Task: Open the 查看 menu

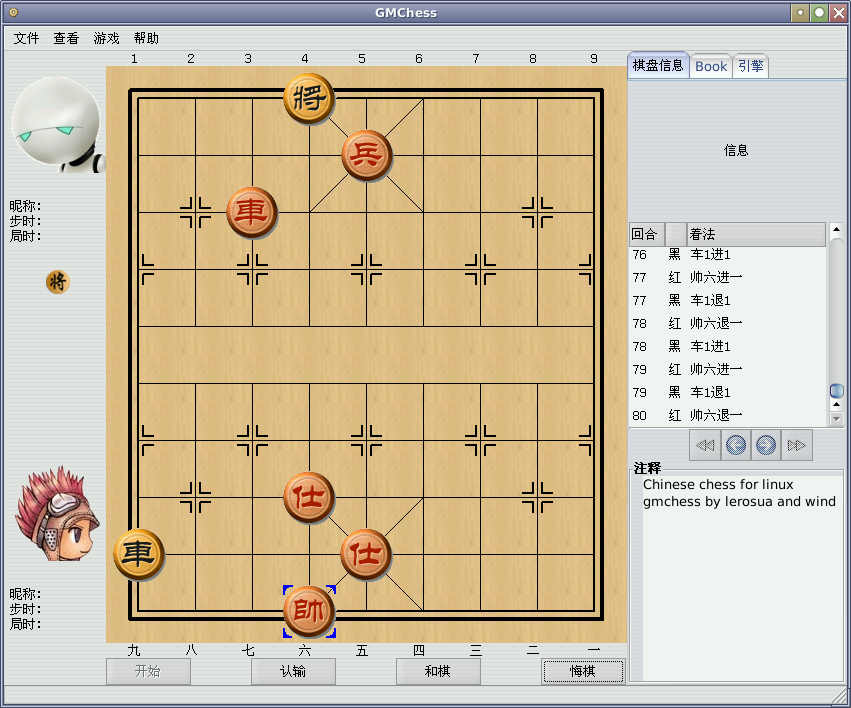Action: pos(66,38)
